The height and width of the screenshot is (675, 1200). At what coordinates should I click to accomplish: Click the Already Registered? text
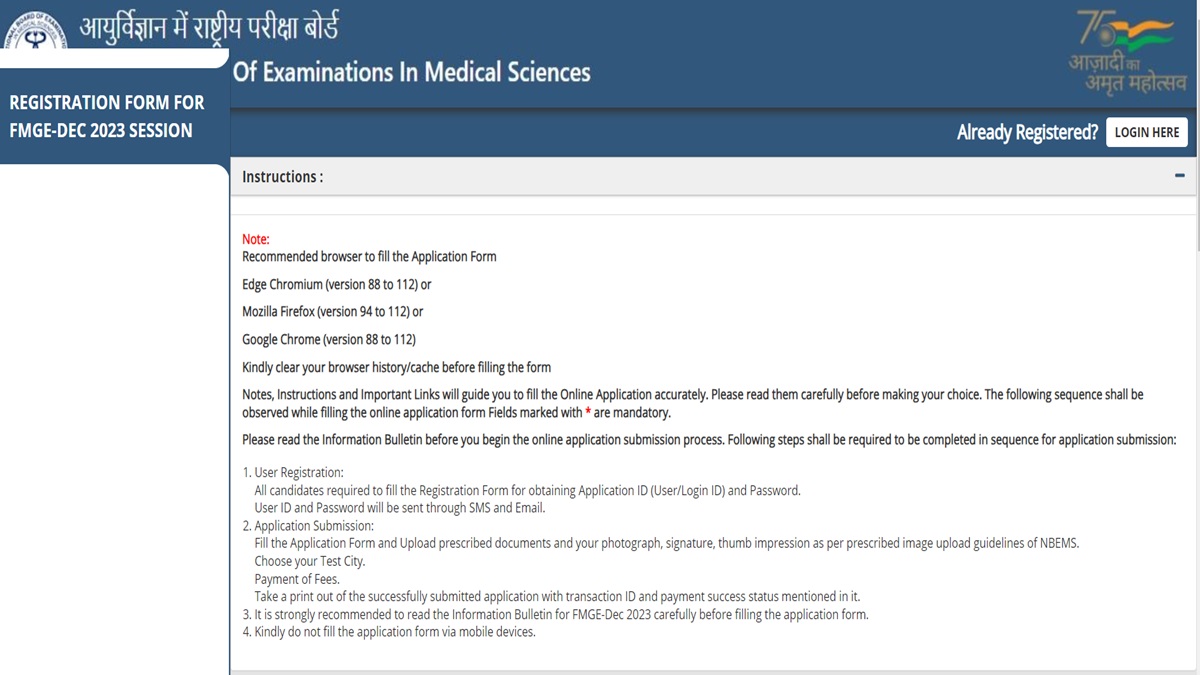click(1027, 132)
